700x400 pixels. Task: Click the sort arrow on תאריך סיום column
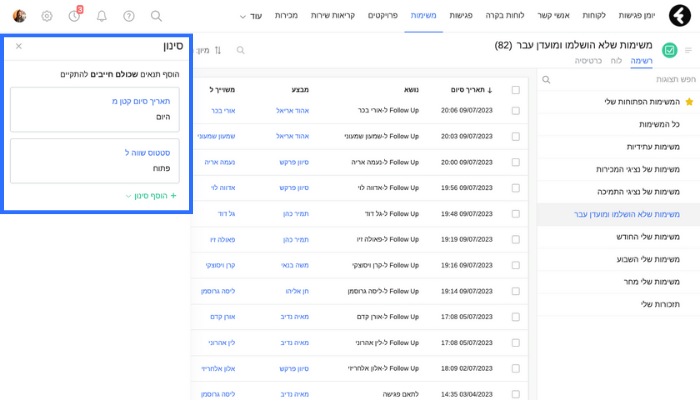click(x=490, y=90)
